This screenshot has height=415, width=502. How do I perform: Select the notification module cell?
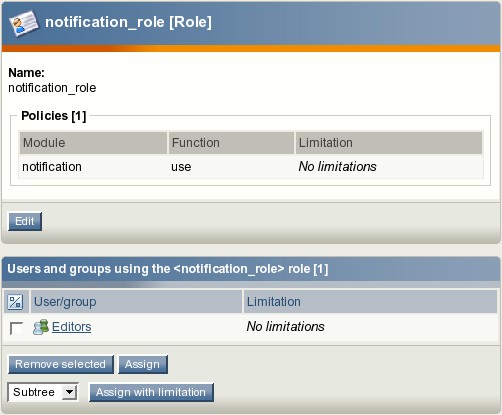coord(52,167)
